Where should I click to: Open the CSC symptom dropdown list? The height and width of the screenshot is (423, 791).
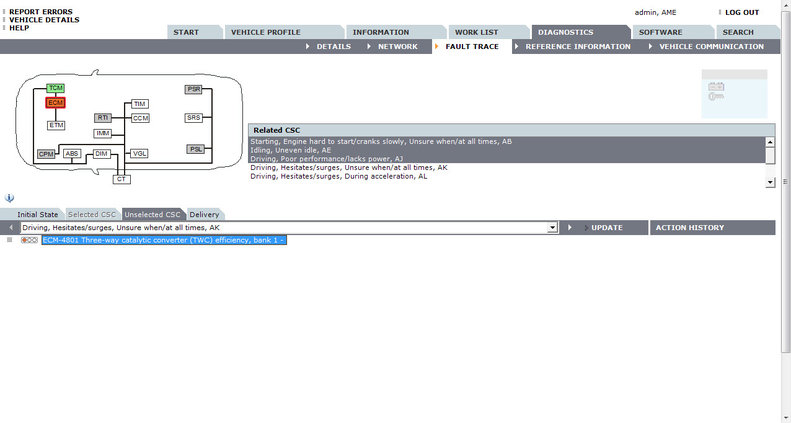[552, 228]
